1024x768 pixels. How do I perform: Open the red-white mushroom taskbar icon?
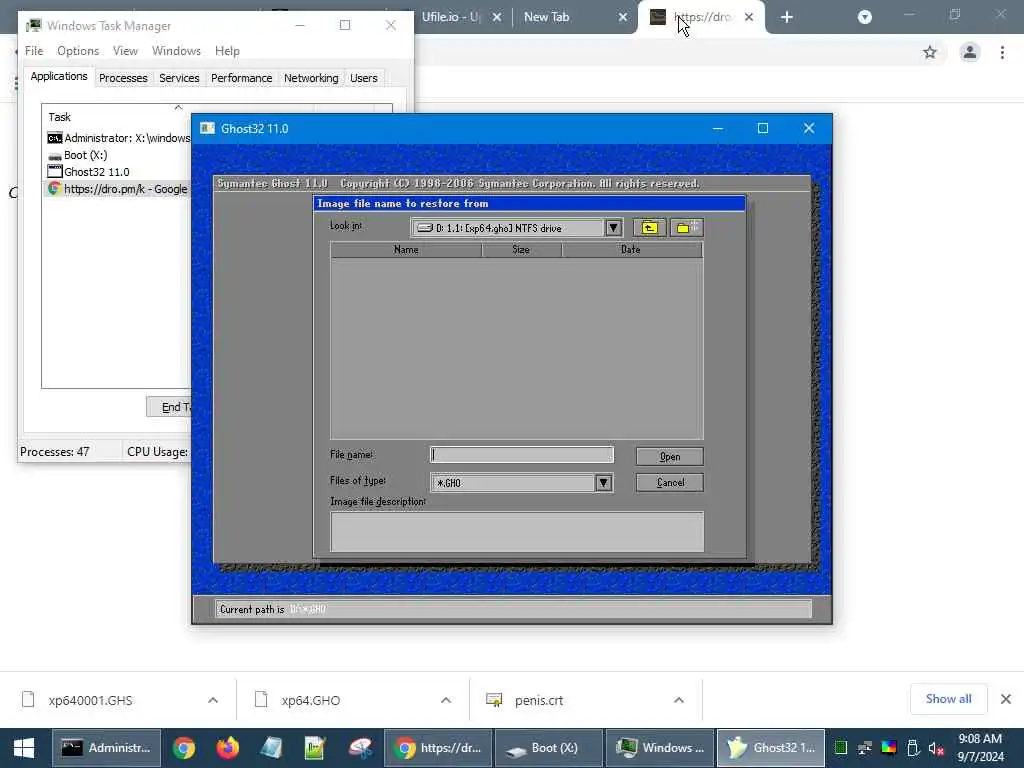coord(359,748)
